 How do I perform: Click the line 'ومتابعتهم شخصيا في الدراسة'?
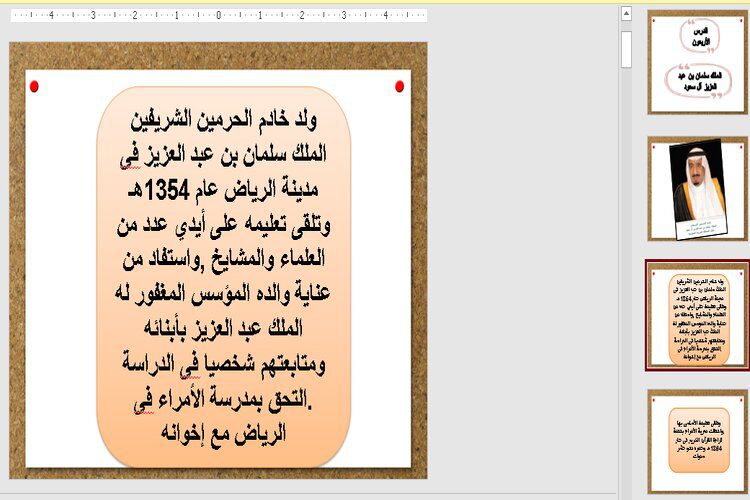223,364
